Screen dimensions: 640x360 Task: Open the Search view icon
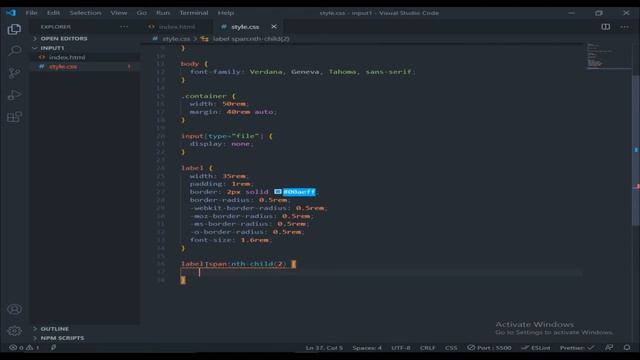[14, 51]
